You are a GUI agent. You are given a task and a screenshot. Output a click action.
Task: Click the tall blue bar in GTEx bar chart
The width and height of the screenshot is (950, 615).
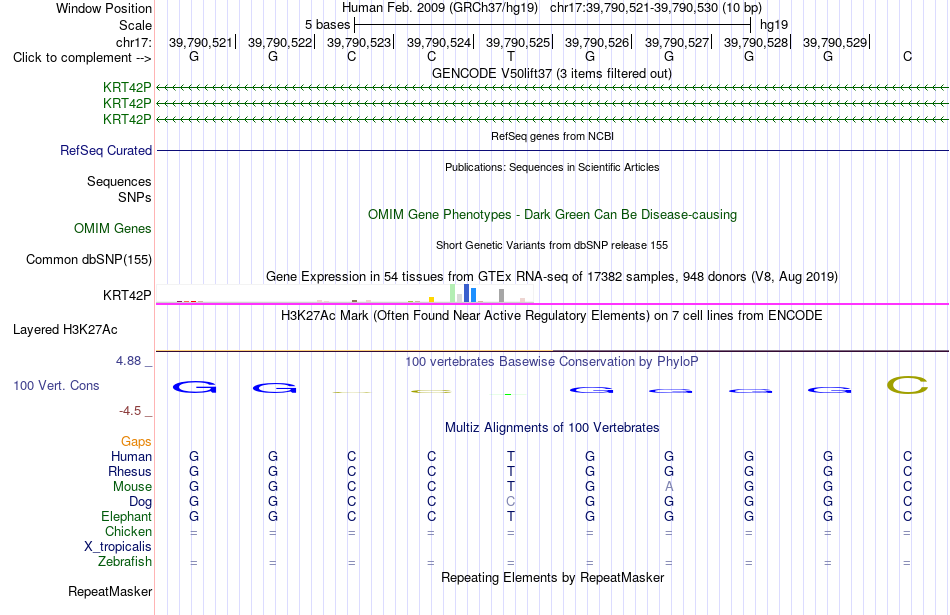pyautogui.click(x=467, y=293)
